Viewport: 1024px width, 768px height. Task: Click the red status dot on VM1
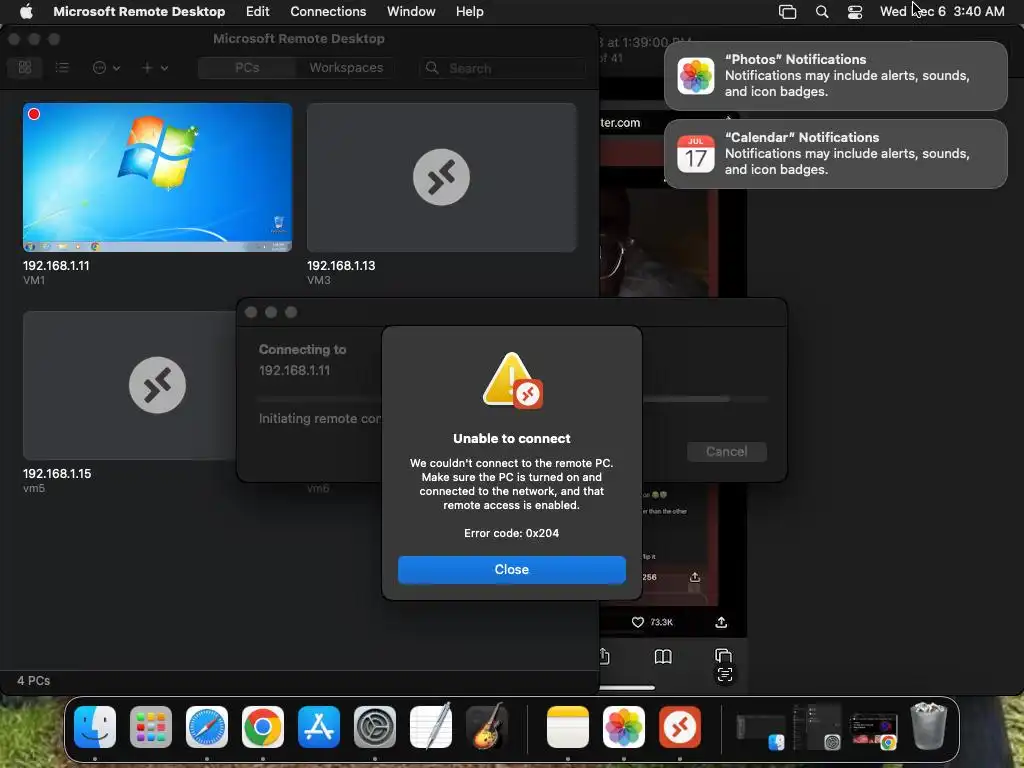coord(34,114)
